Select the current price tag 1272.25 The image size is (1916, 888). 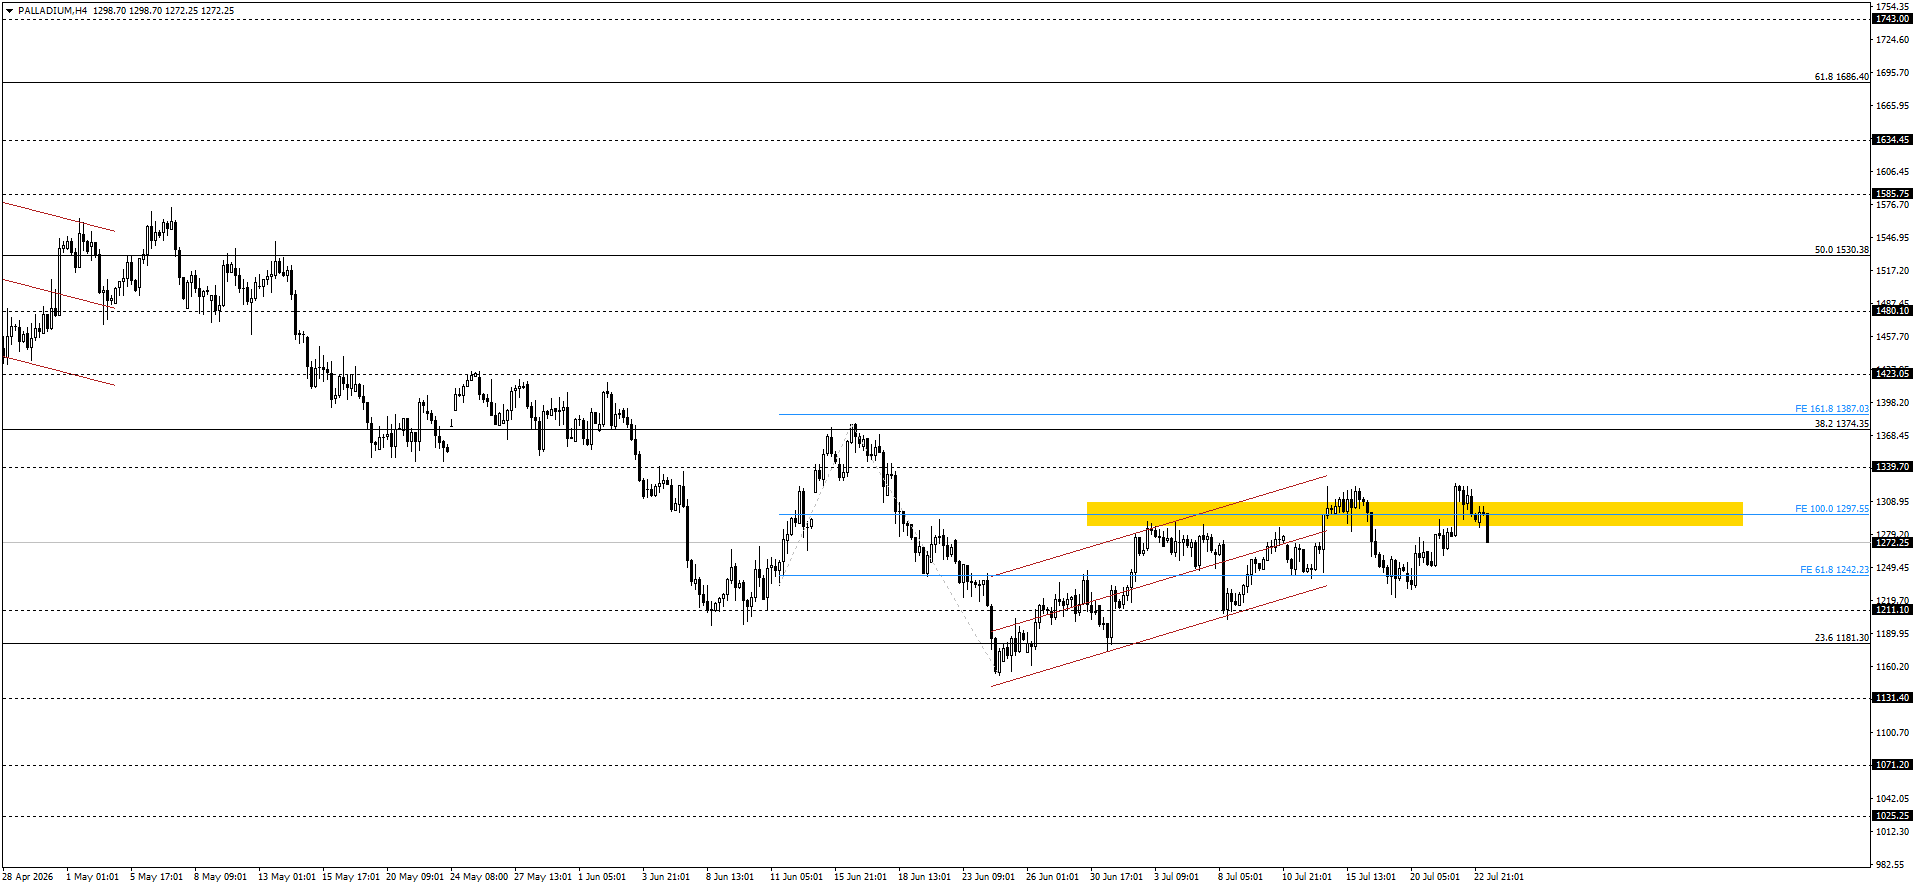click(1892, 543)
